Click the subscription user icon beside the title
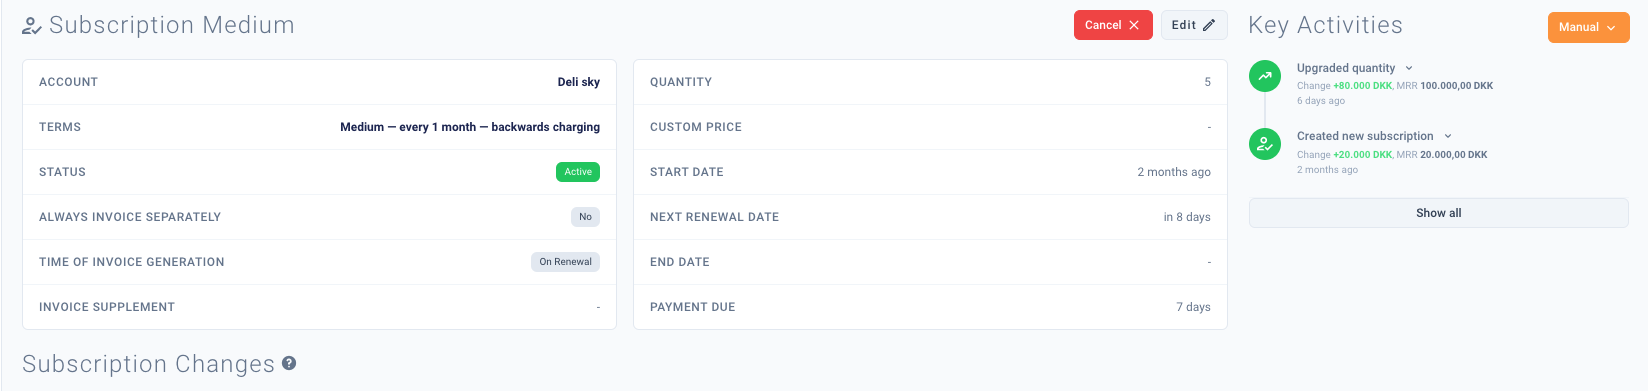The width and height of the screenshot is (1648, 391). (32, 26)
